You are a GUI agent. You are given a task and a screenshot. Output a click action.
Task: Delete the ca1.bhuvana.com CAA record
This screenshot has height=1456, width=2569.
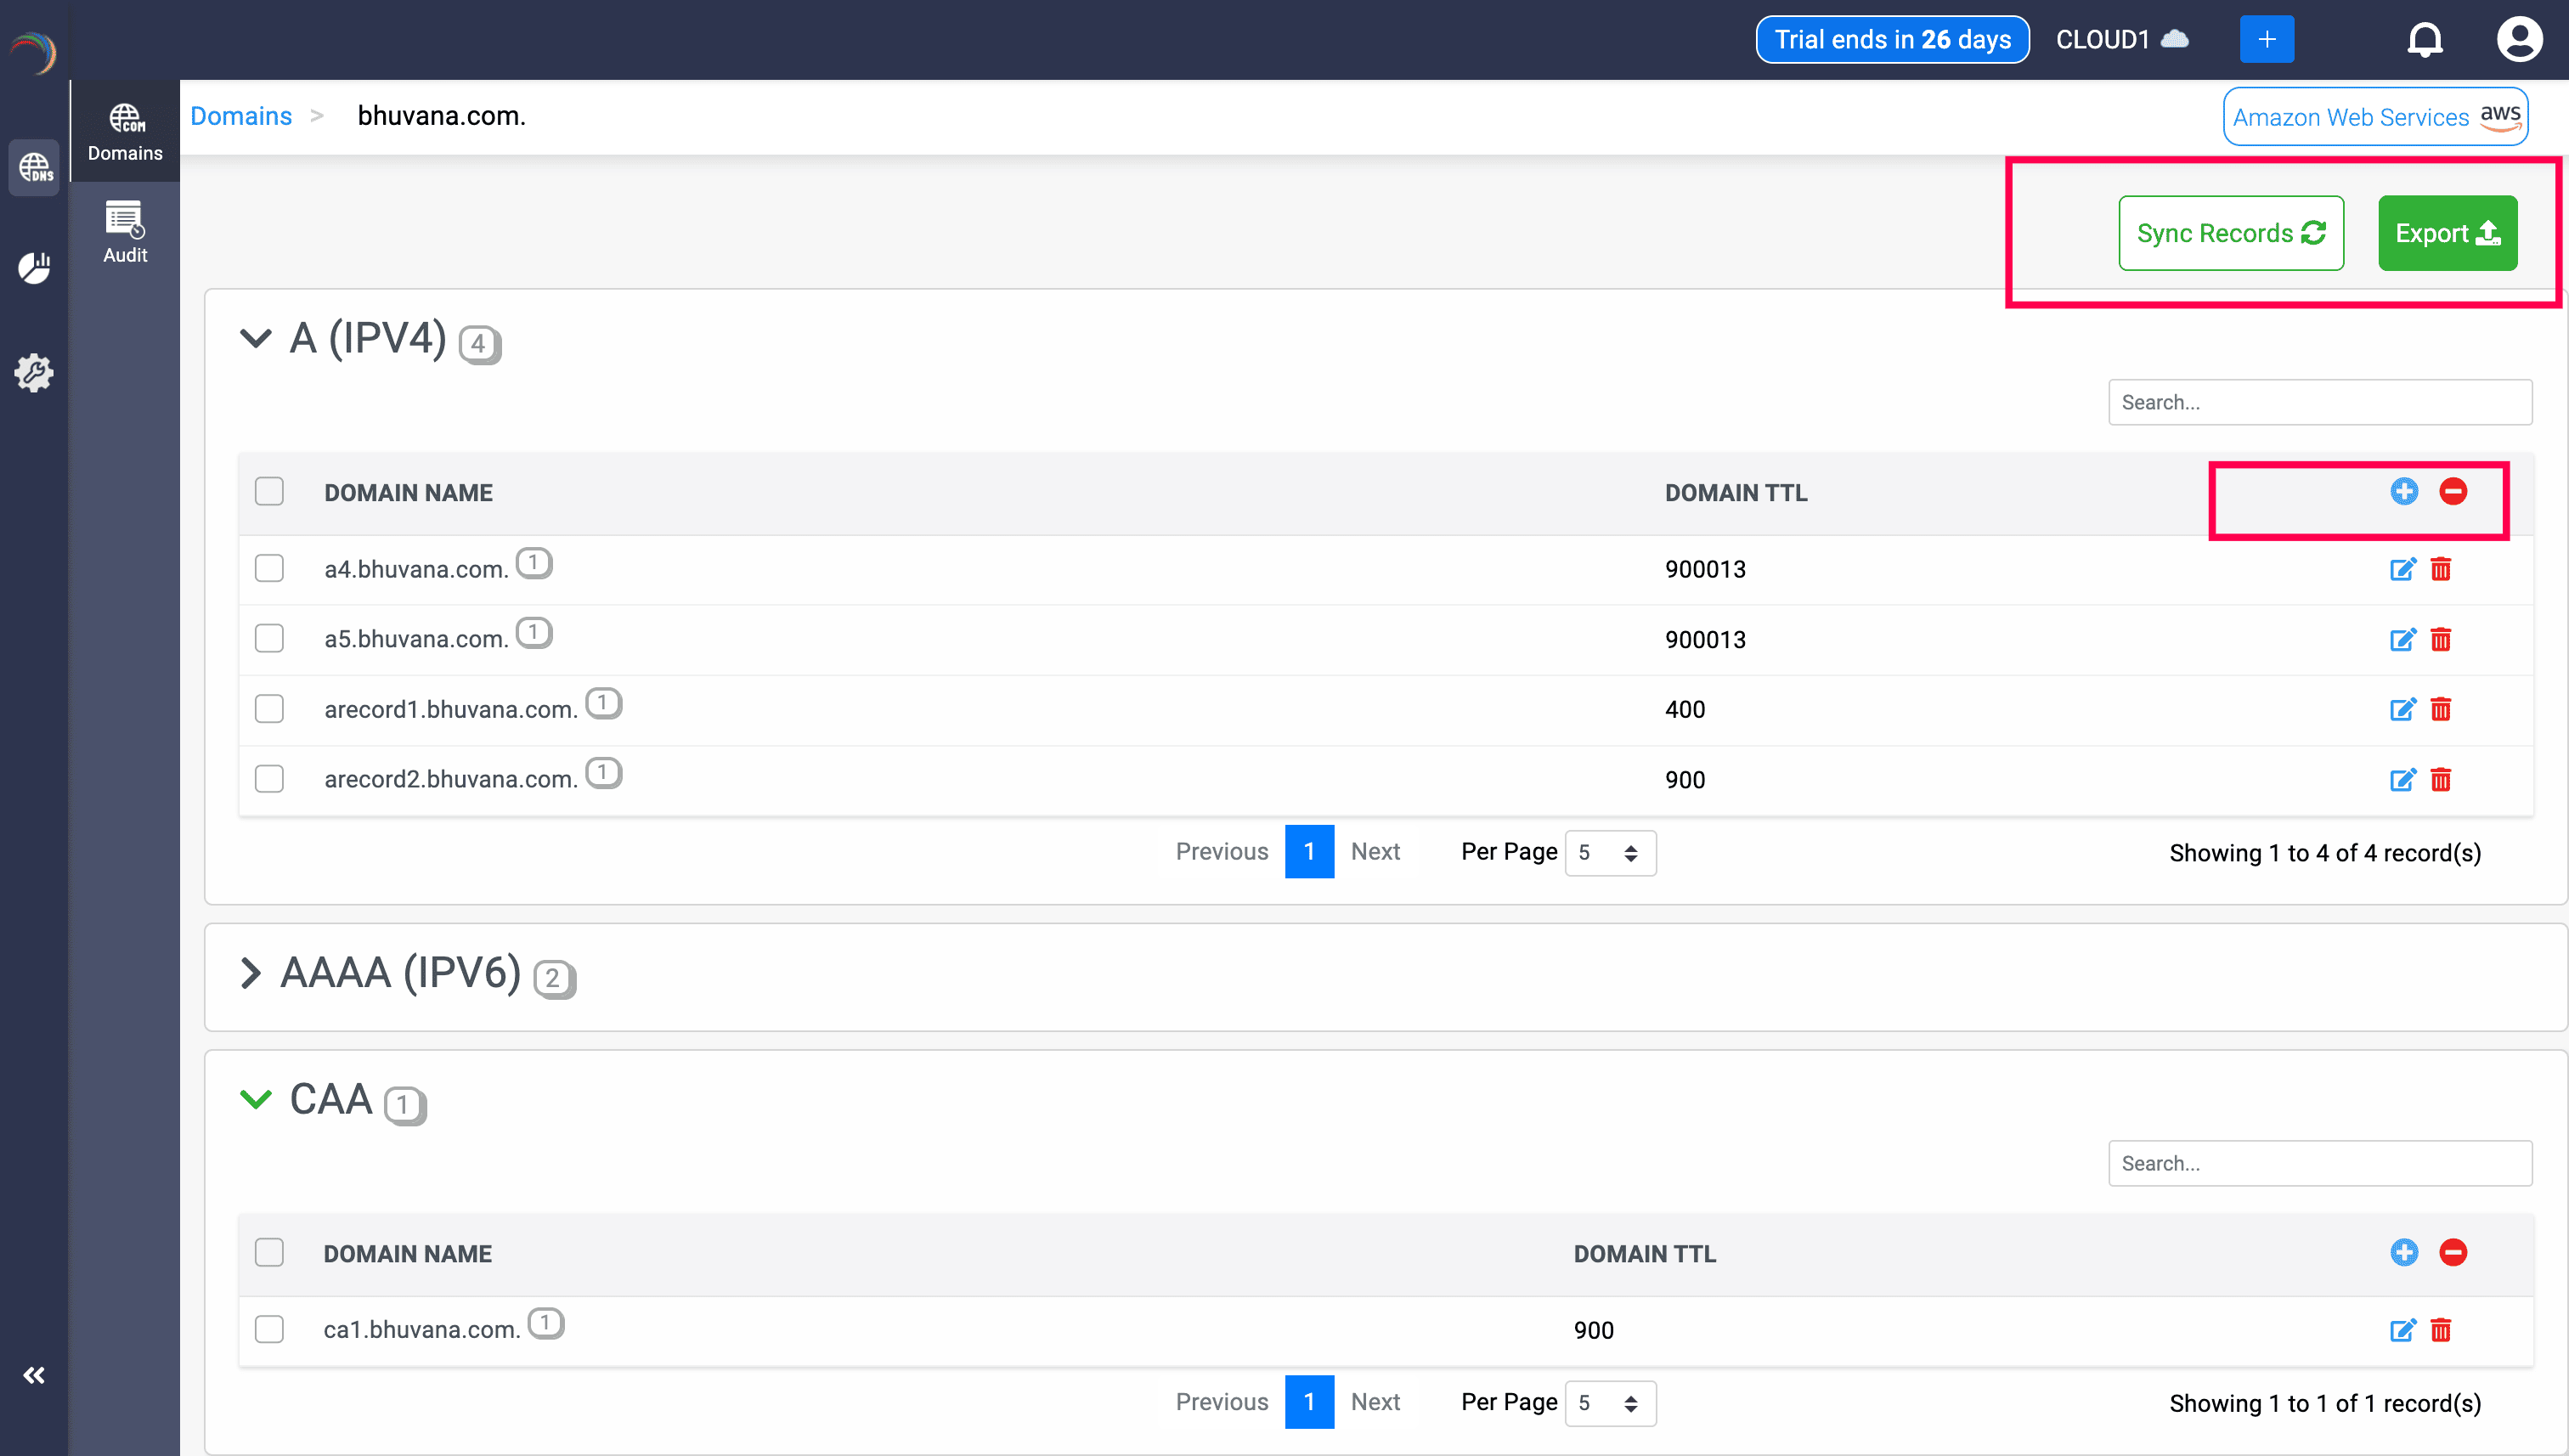2441,1331
